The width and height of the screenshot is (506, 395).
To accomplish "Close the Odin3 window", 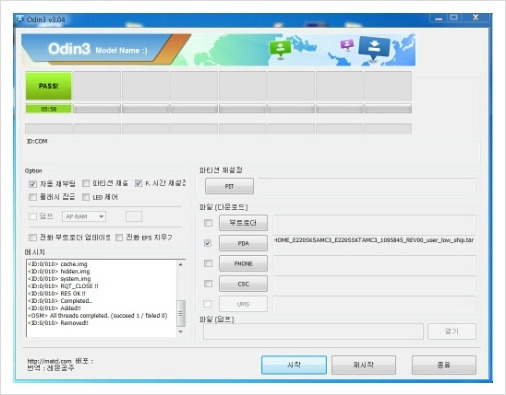I will click(x=476, y=18).
